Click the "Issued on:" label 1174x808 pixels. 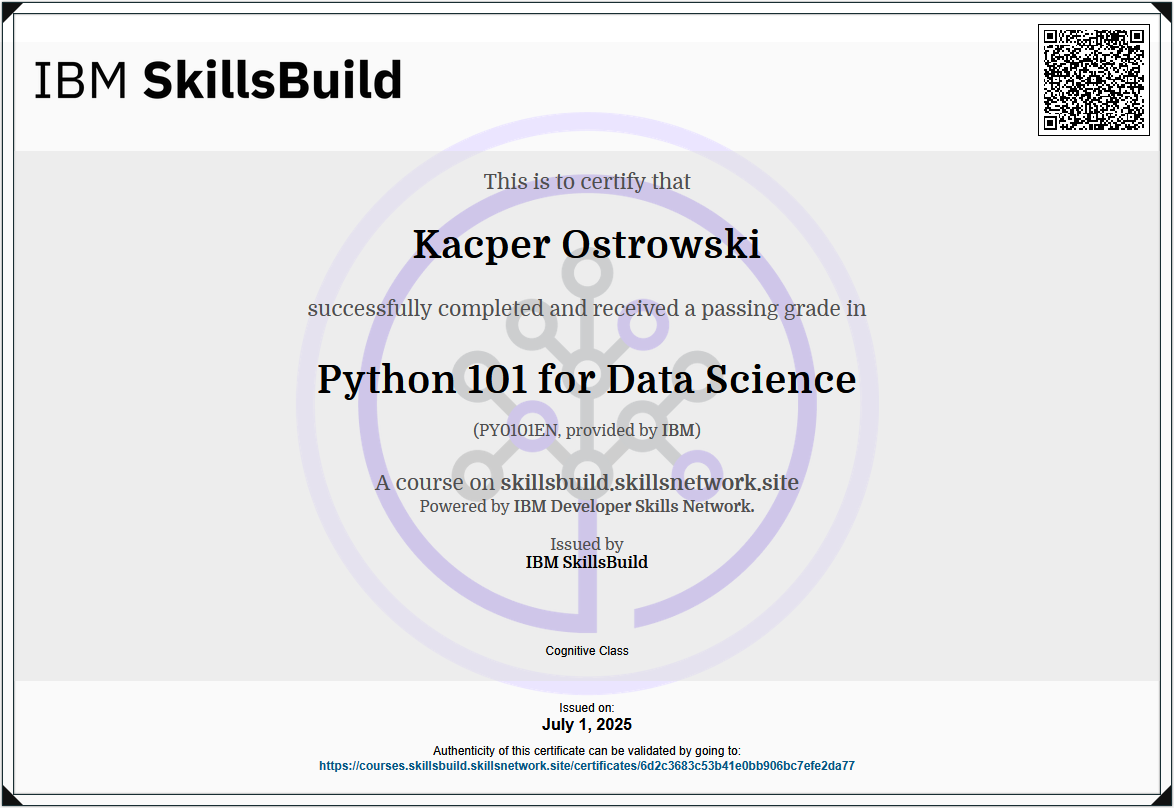(x=587, y=708)
